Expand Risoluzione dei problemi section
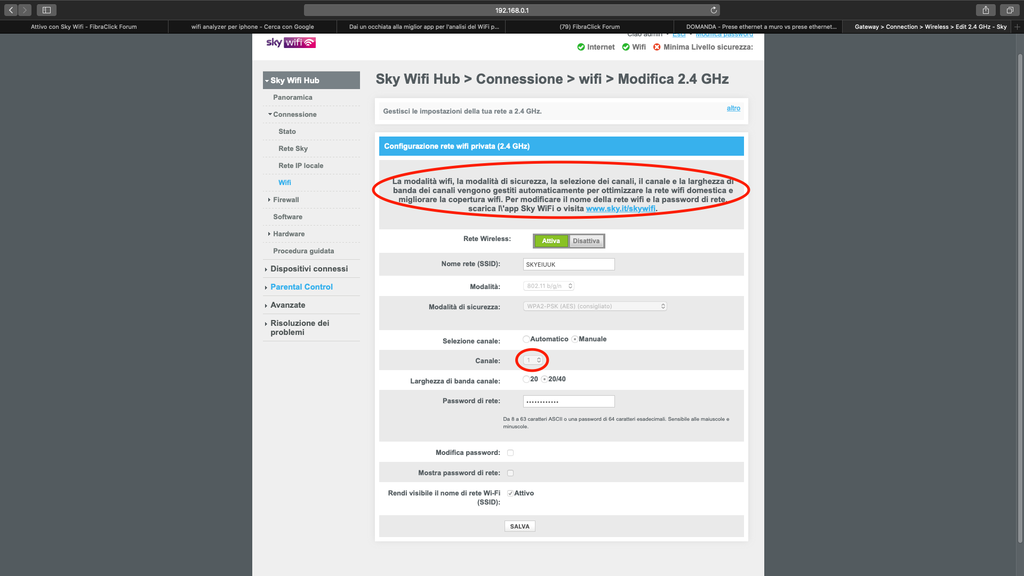 tap(300, 327)
